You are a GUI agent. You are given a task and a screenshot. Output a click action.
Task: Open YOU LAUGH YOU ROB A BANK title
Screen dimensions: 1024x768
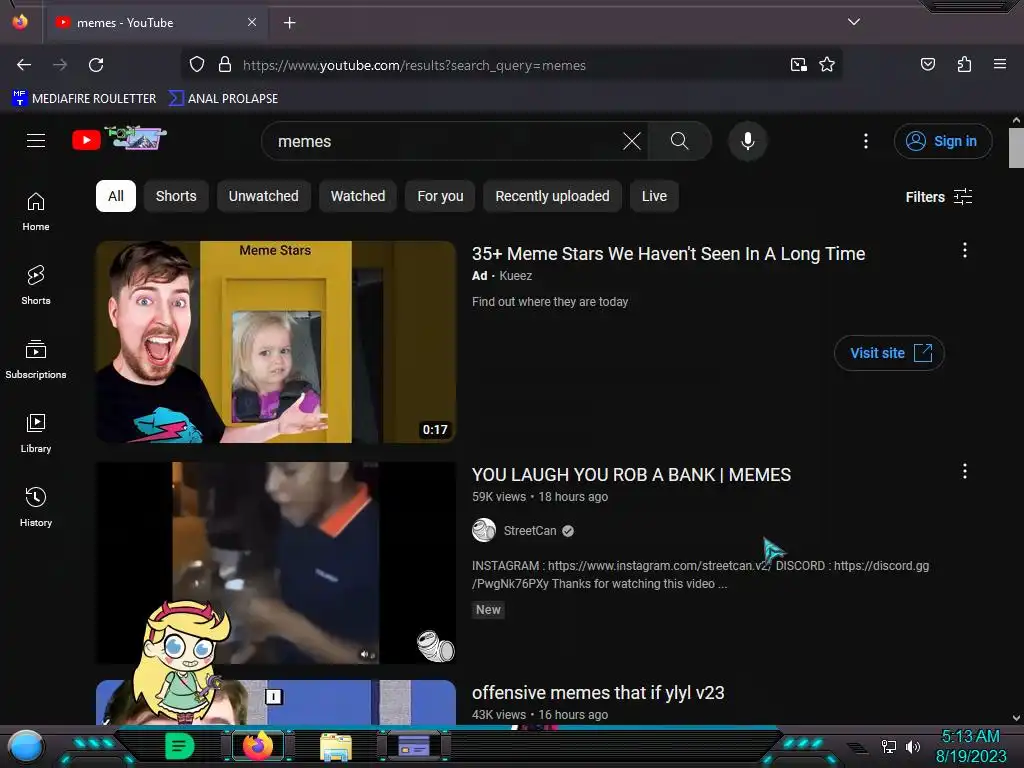631,475
